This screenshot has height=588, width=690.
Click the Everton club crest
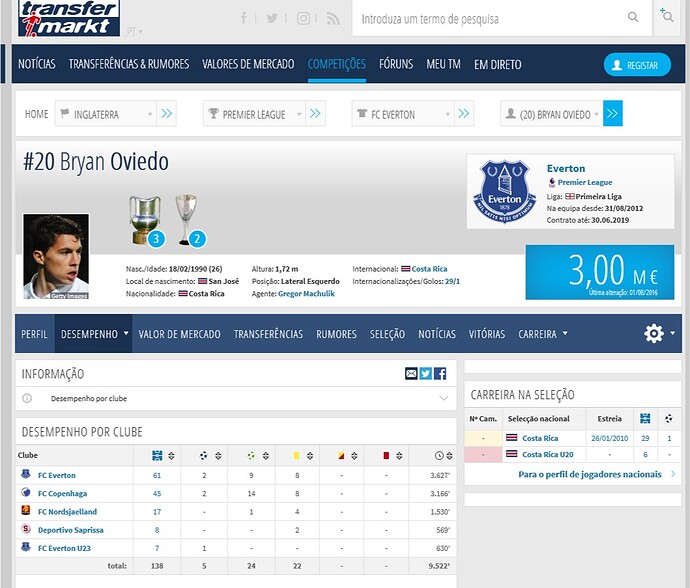504,191
